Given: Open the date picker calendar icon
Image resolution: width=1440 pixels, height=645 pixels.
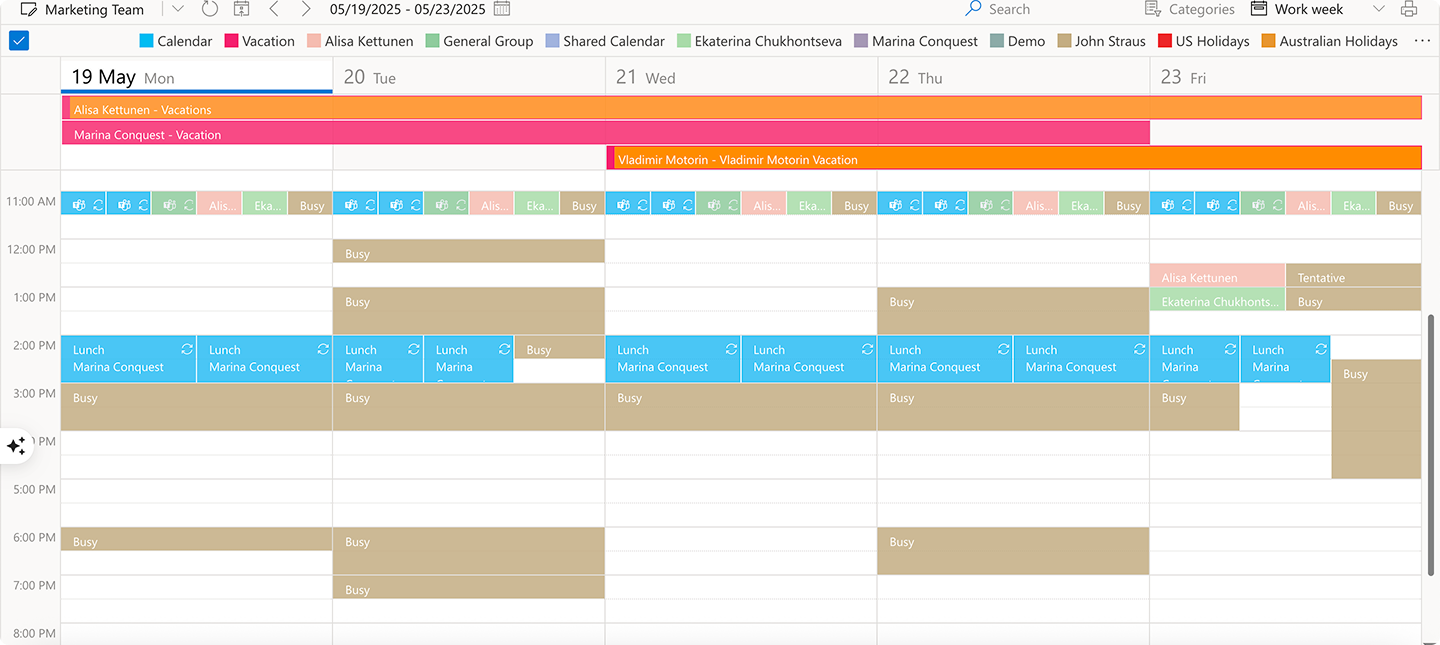Looking at the screenshot, I should click(x=500, y=9).
